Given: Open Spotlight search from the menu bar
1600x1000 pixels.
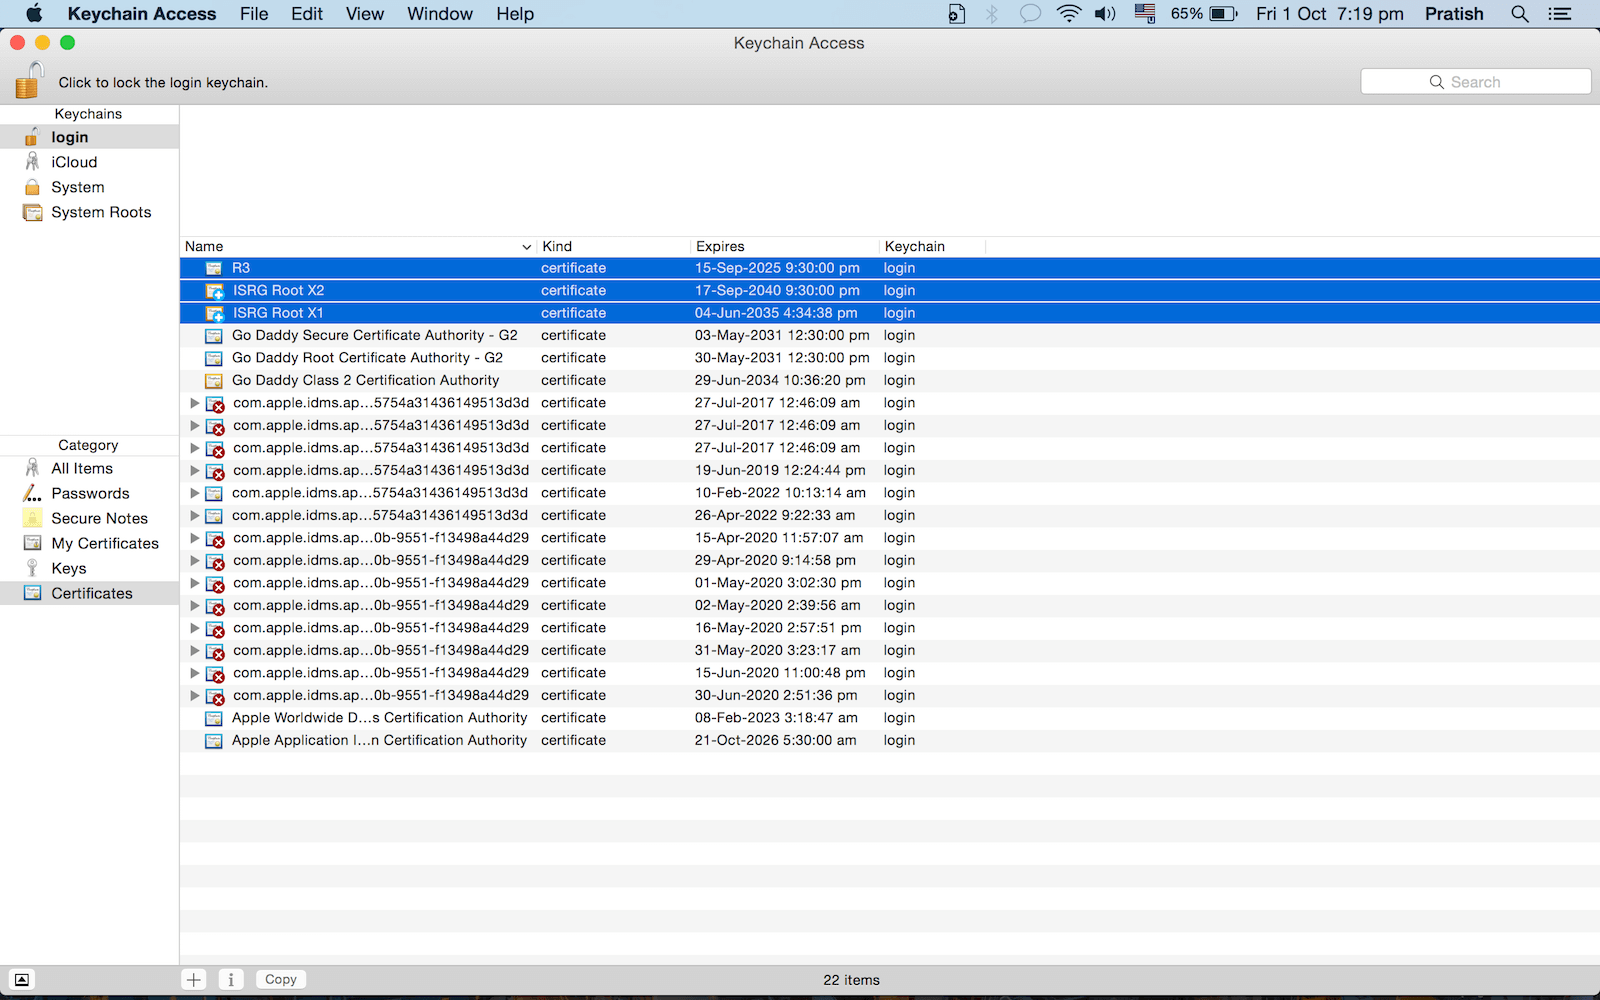Looking at the screenshot, I should [1519, 14].
